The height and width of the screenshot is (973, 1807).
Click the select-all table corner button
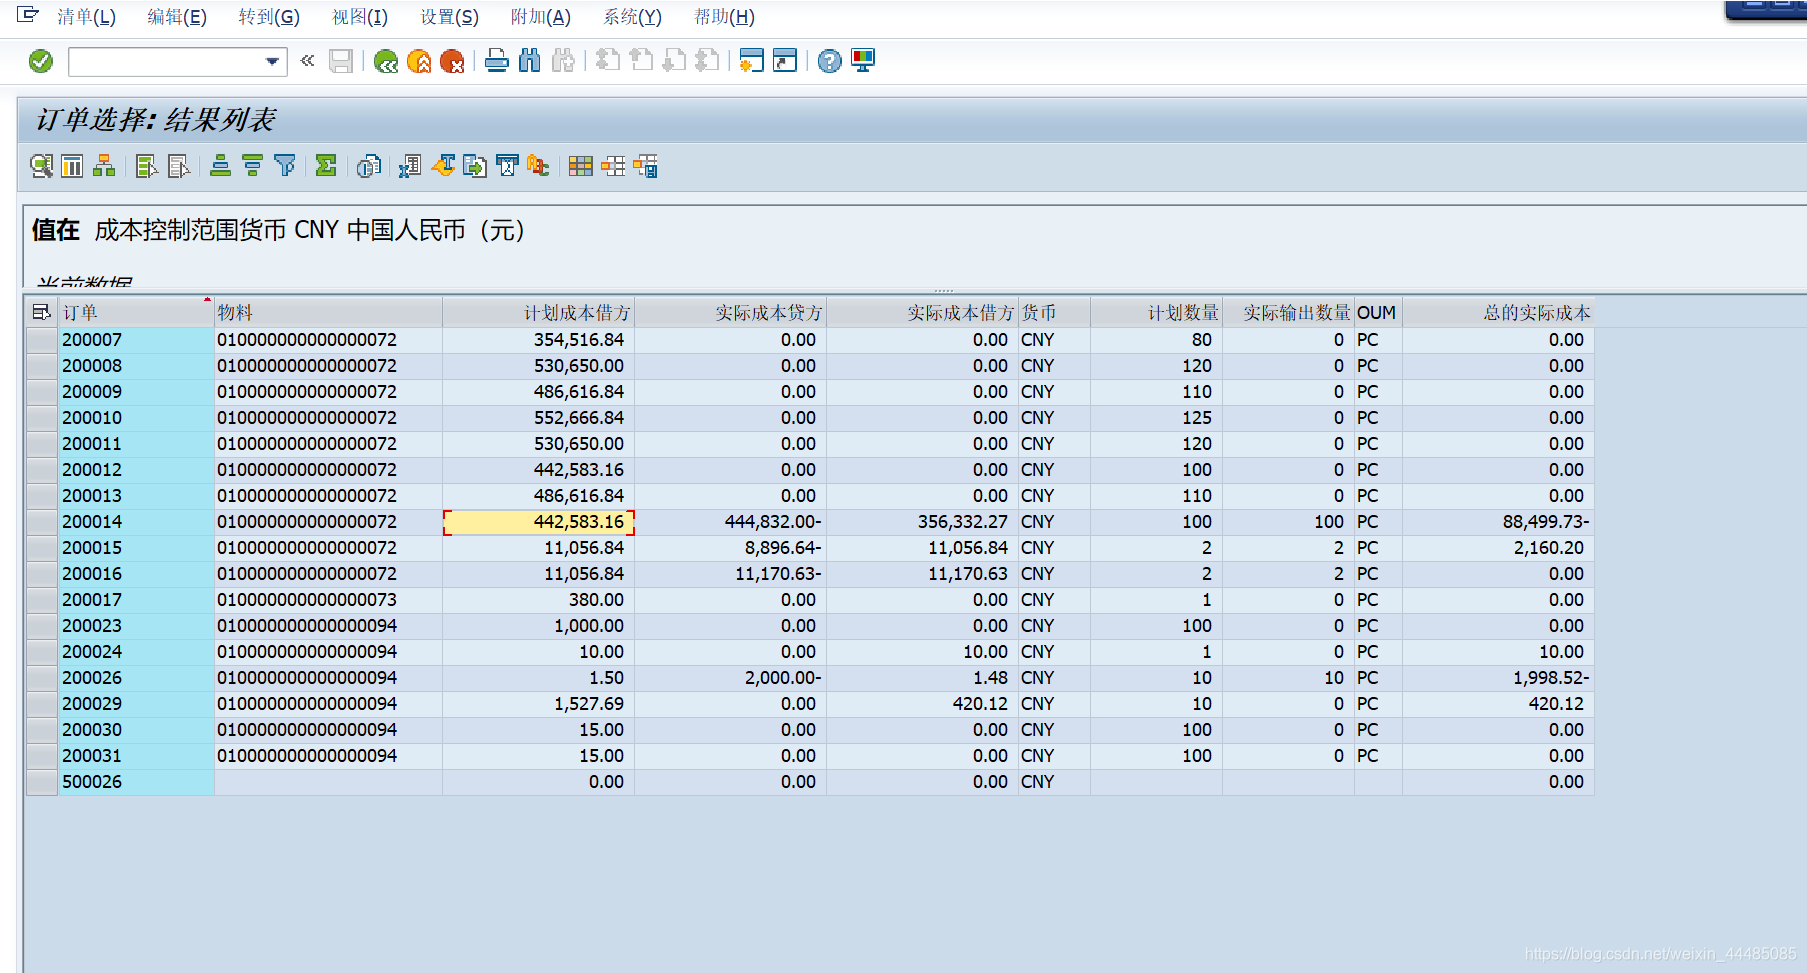coord(41,312)
